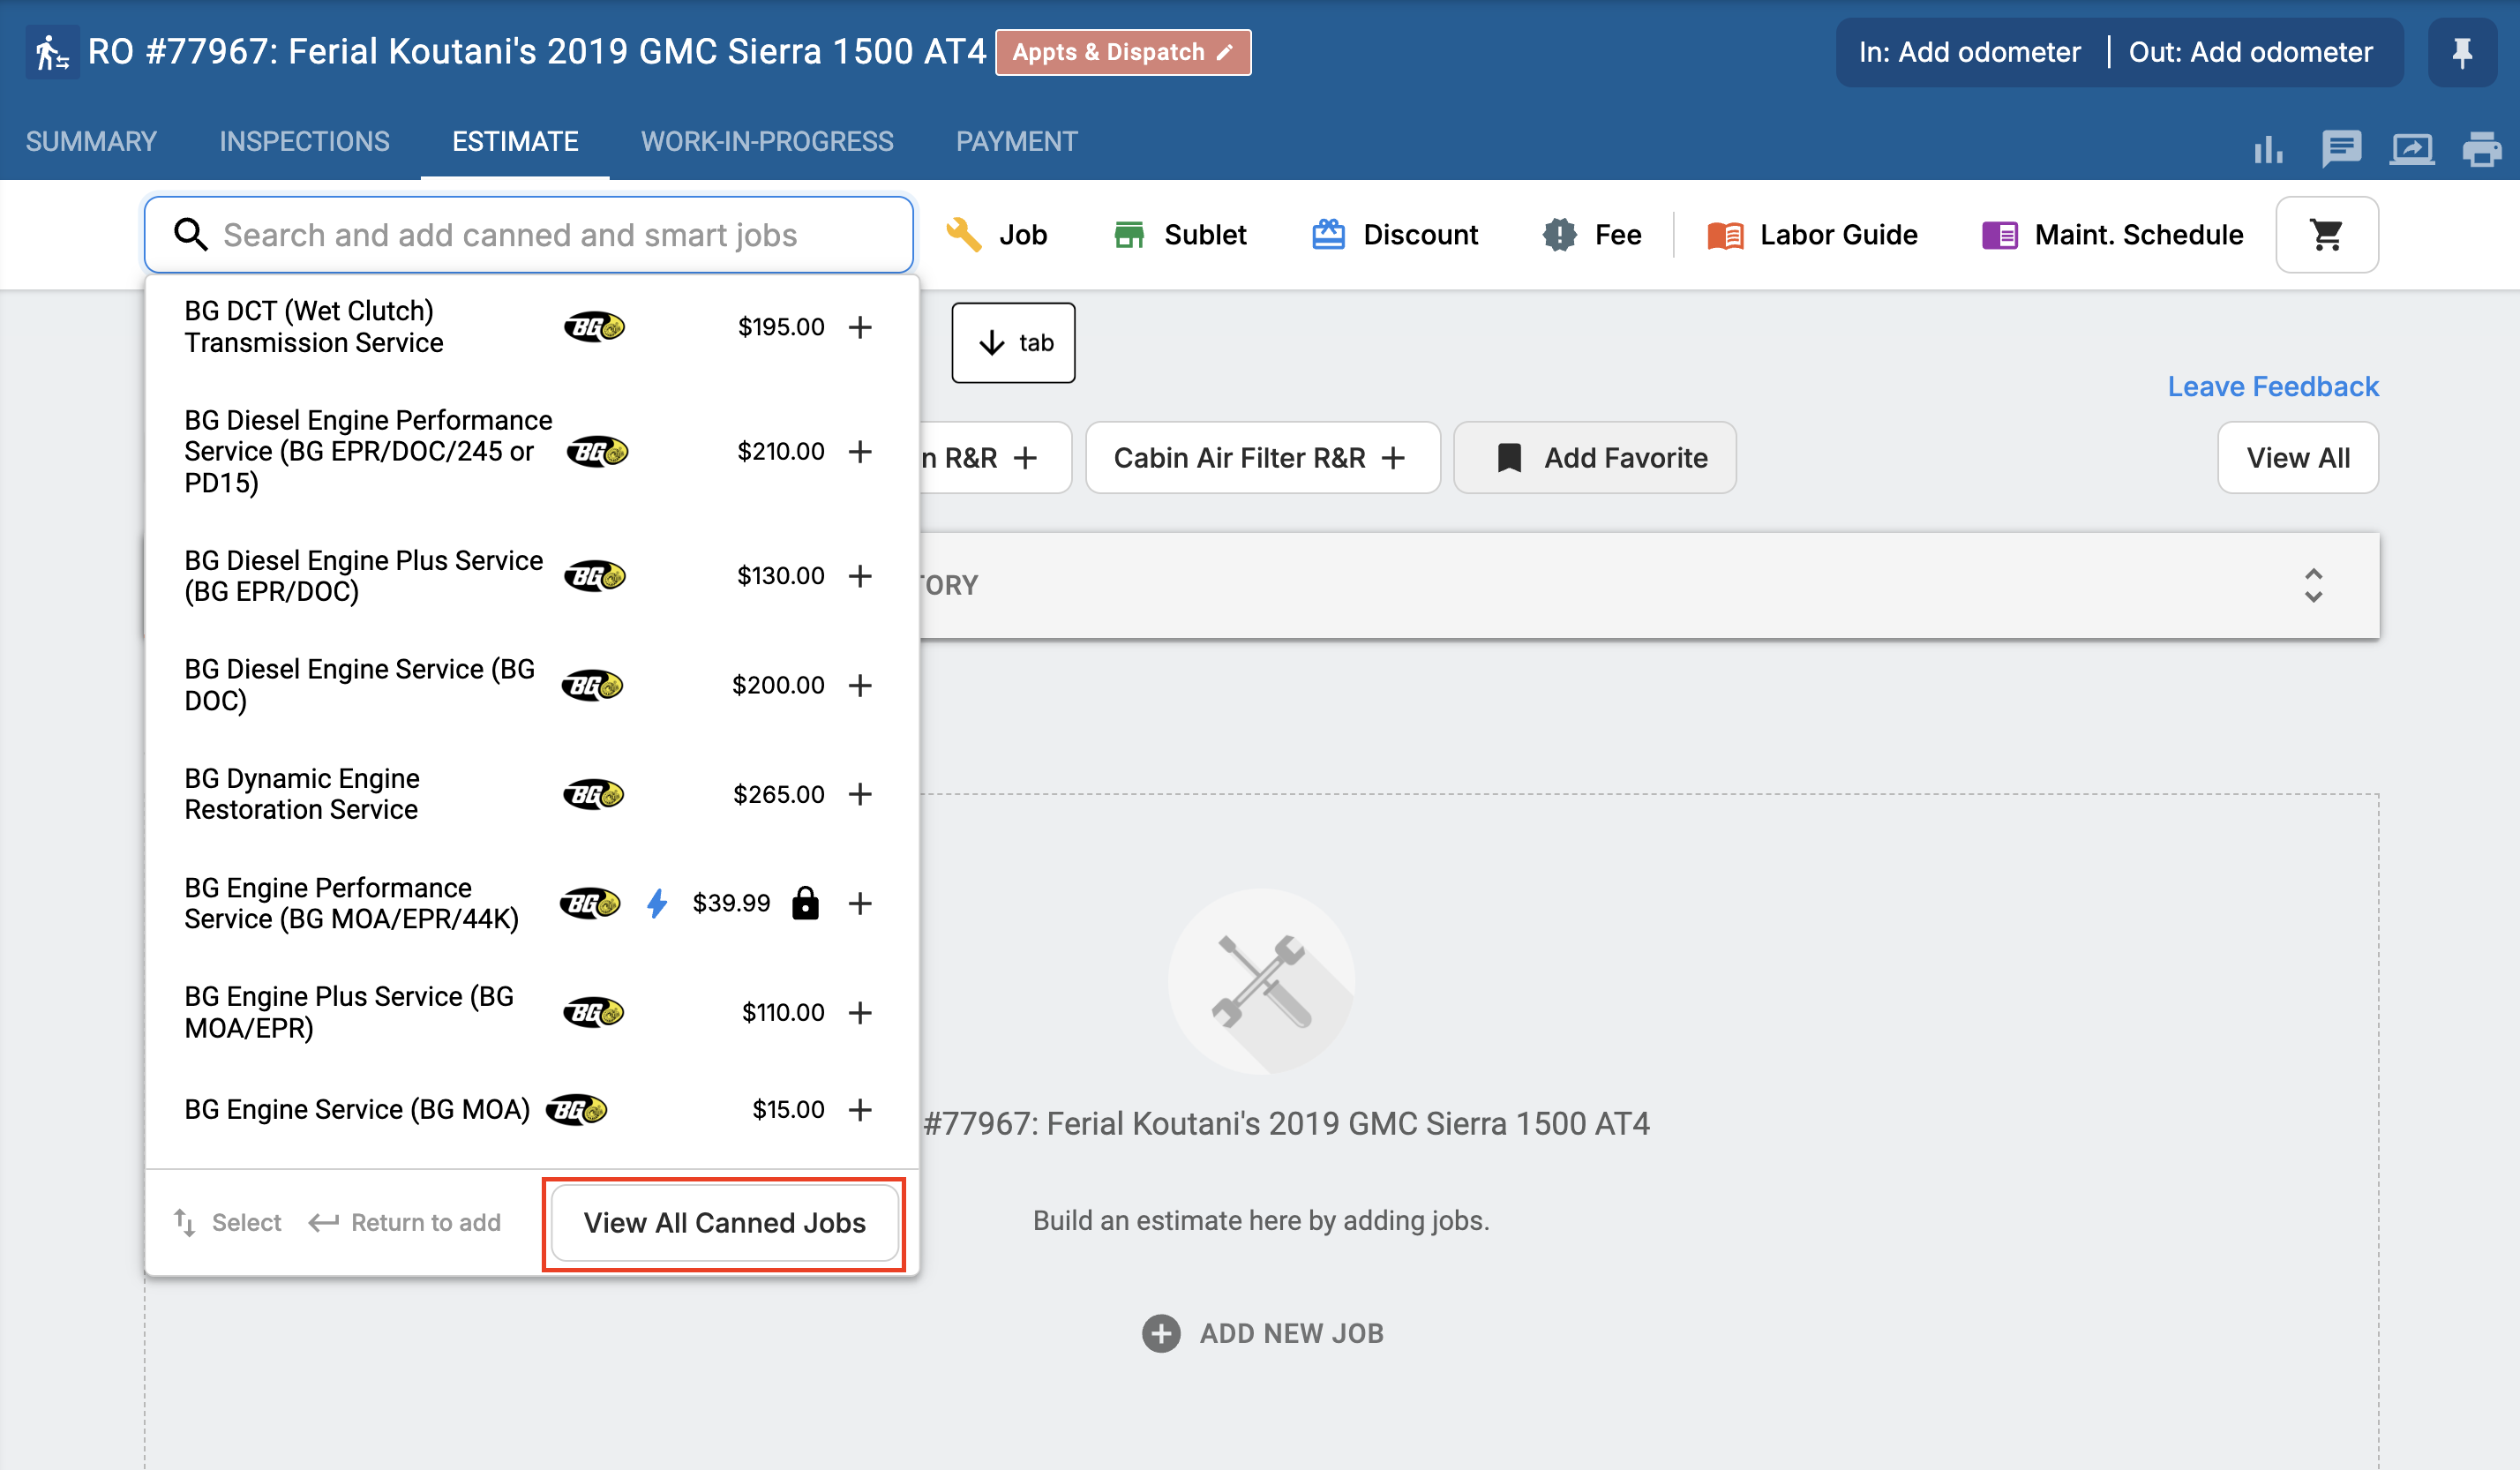Add BG Diesel Engine Performance Service with plus
Viewport: 2520px width, 1470px height.
[x=860, y=452]
